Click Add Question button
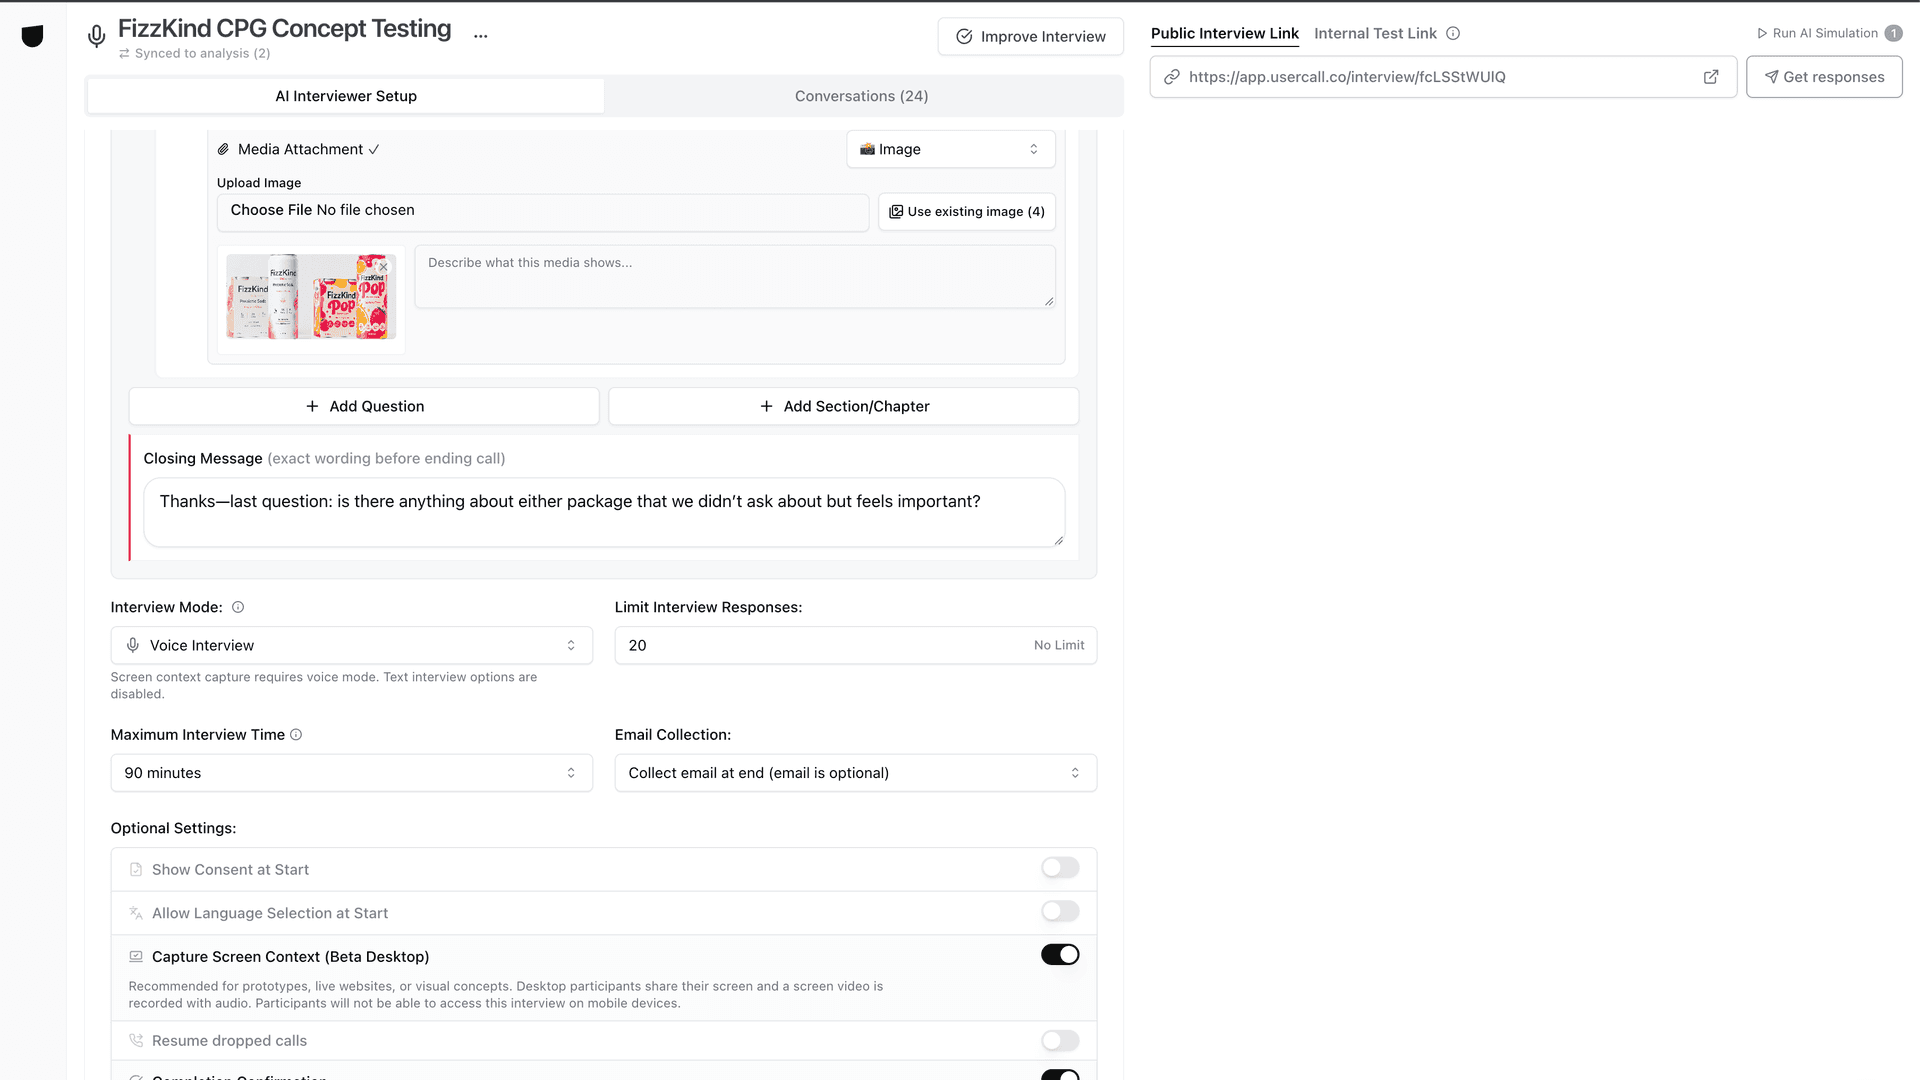Viewport: 1920px width, 1080px height. [x=364, y=406]
